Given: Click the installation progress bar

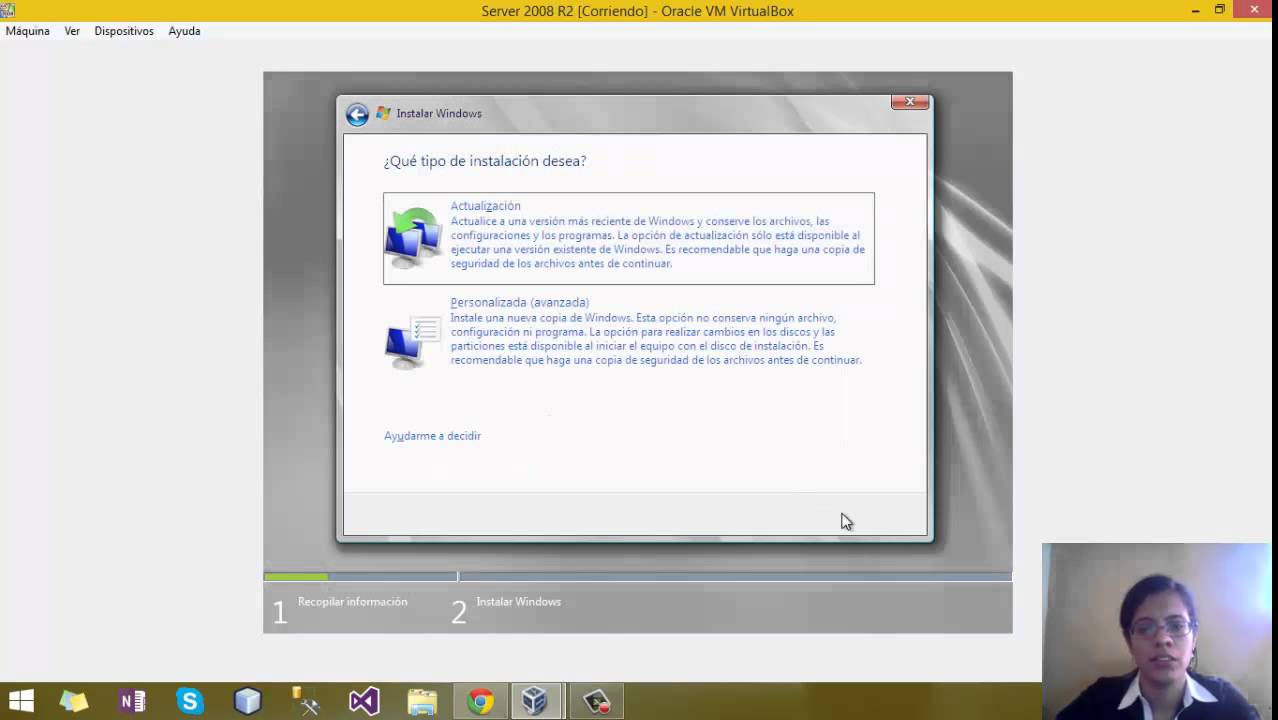Looking at the screenshot, I should tap(638, 576).
